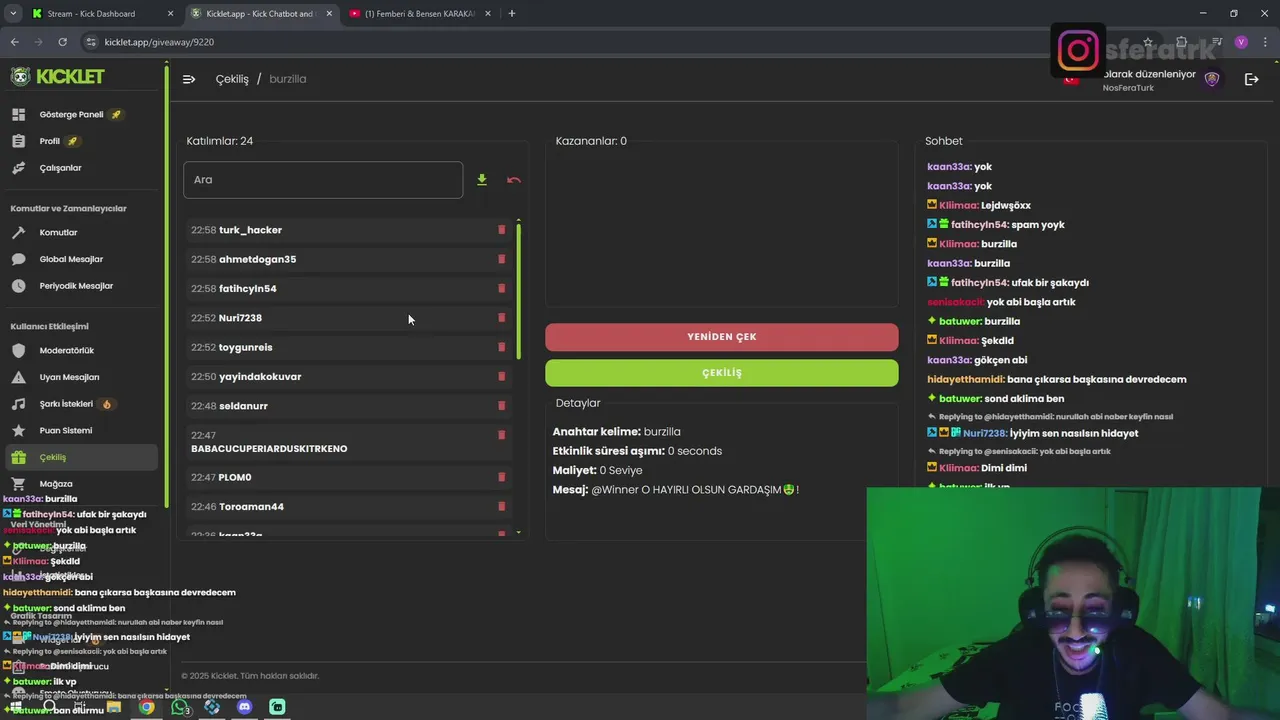Viewport: 1280px width, 720px height.
Task: Focus the Ara search field
Action: [x=323, y=180]
